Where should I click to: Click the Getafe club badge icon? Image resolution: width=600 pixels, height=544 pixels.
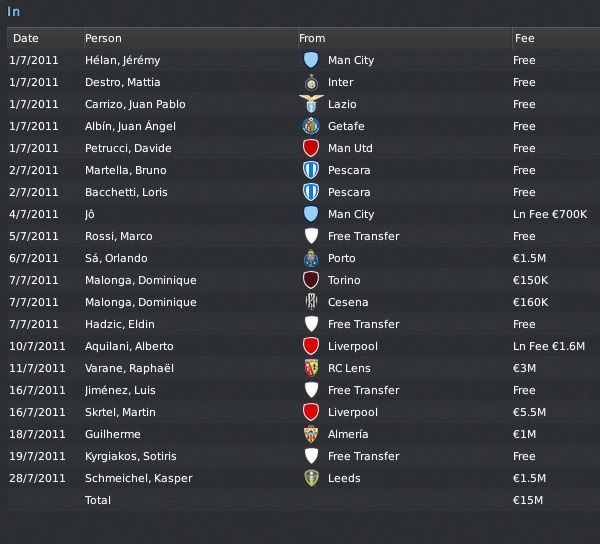[310, 126]
